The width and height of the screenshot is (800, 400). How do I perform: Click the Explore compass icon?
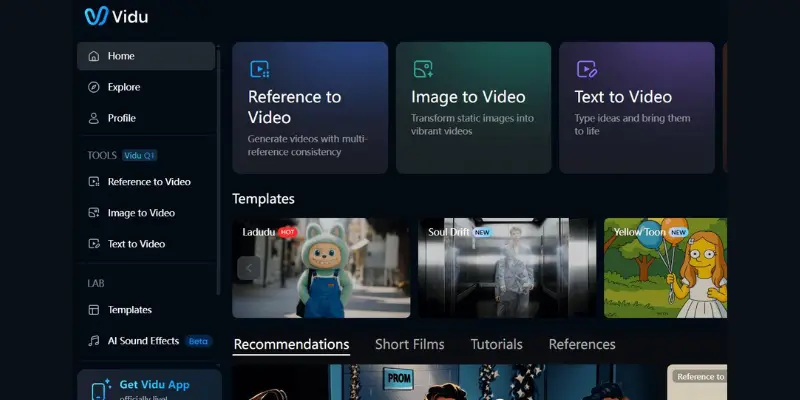[x=94, y=87]
